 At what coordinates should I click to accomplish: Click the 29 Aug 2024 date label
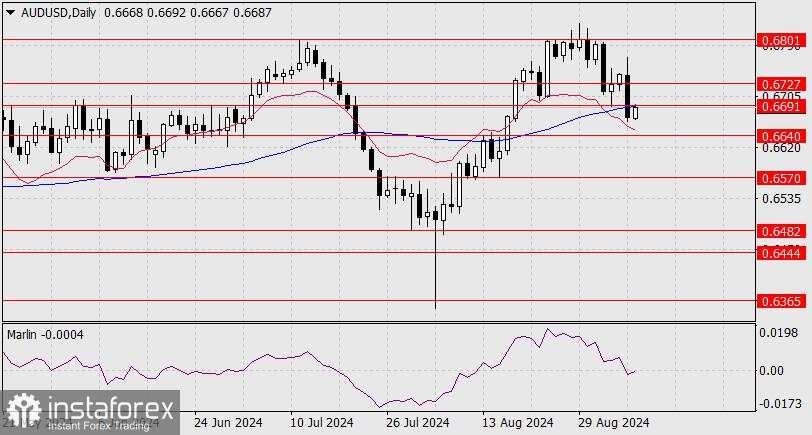click(x=613, y=422)
